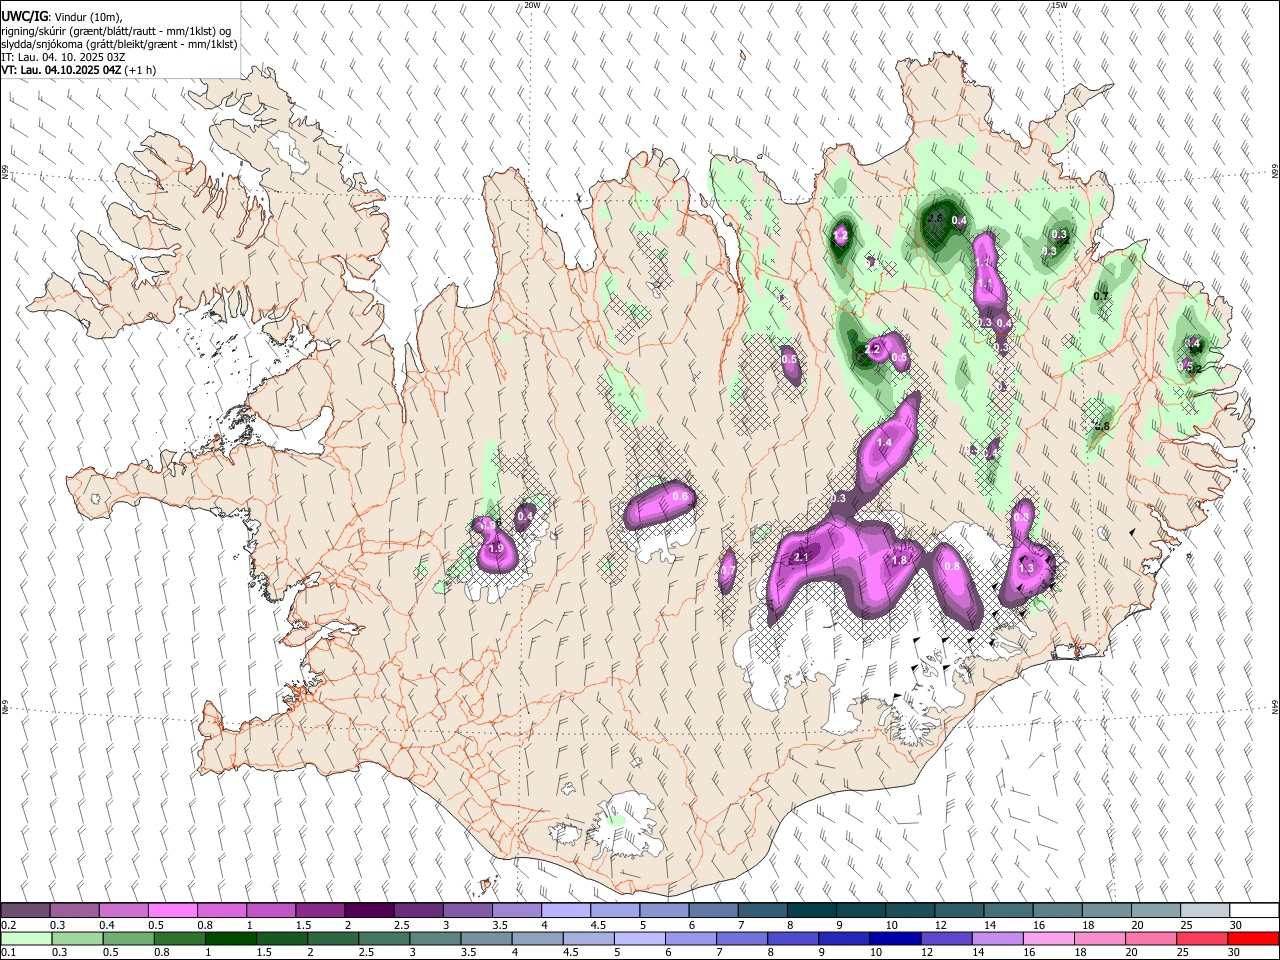The image size is (1280, 960).
Task: Click the '15W' longitude label at the top
Action: [x=1058, y=5]
